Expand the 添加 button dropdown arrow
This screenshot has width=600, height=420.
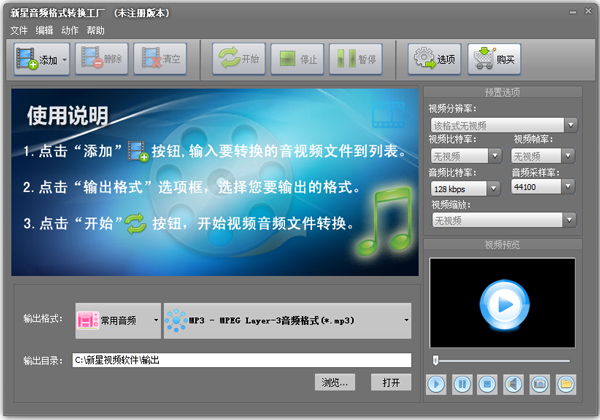(65, 60)
